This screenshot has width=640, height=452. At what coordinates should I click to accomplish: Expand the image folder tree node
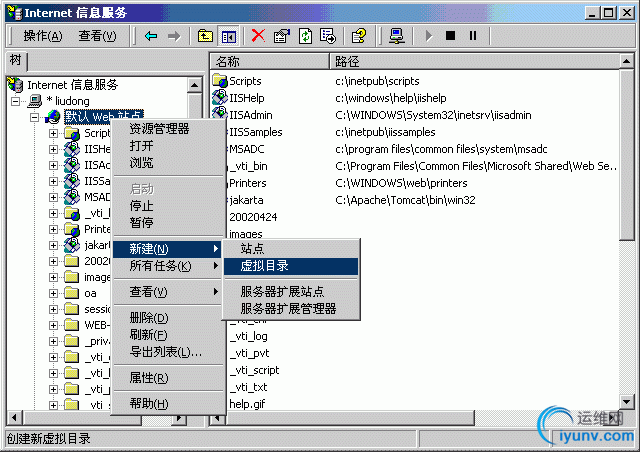tap(53, 277)
